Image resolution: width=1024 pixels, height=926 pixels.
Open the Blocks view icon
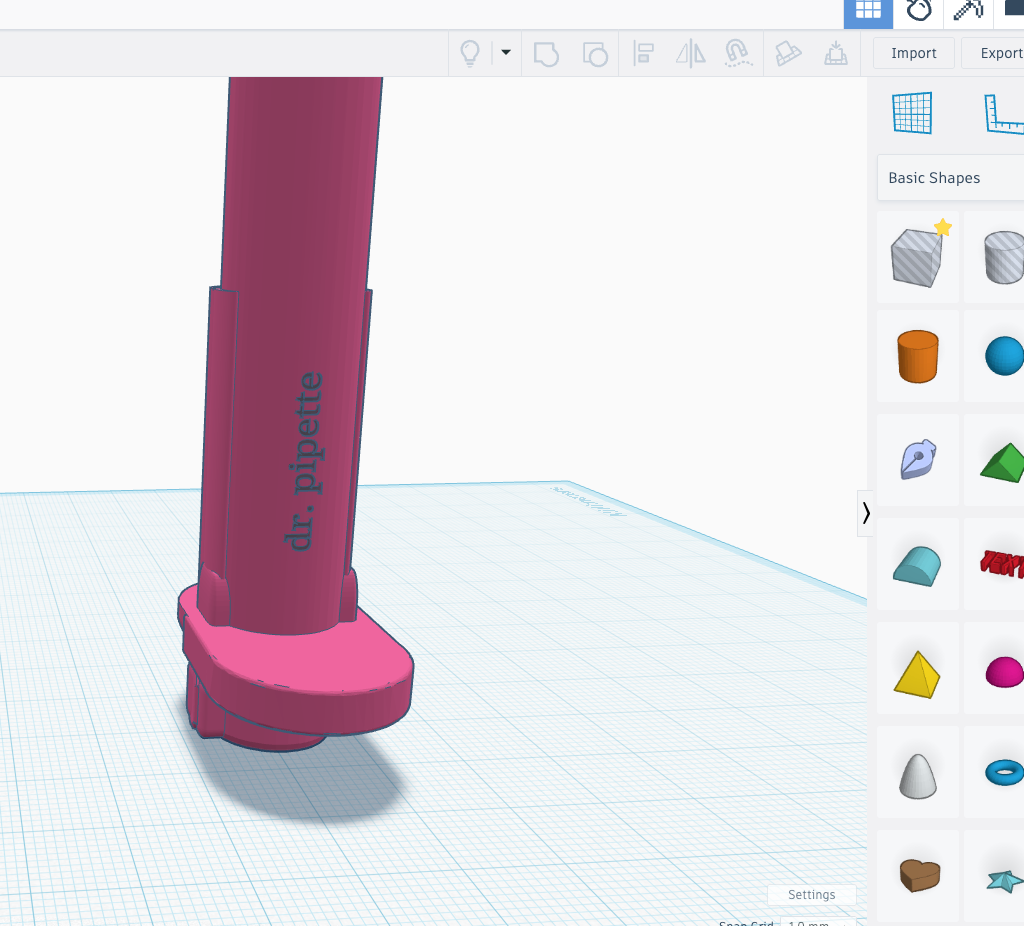click(x=918, y=12)
